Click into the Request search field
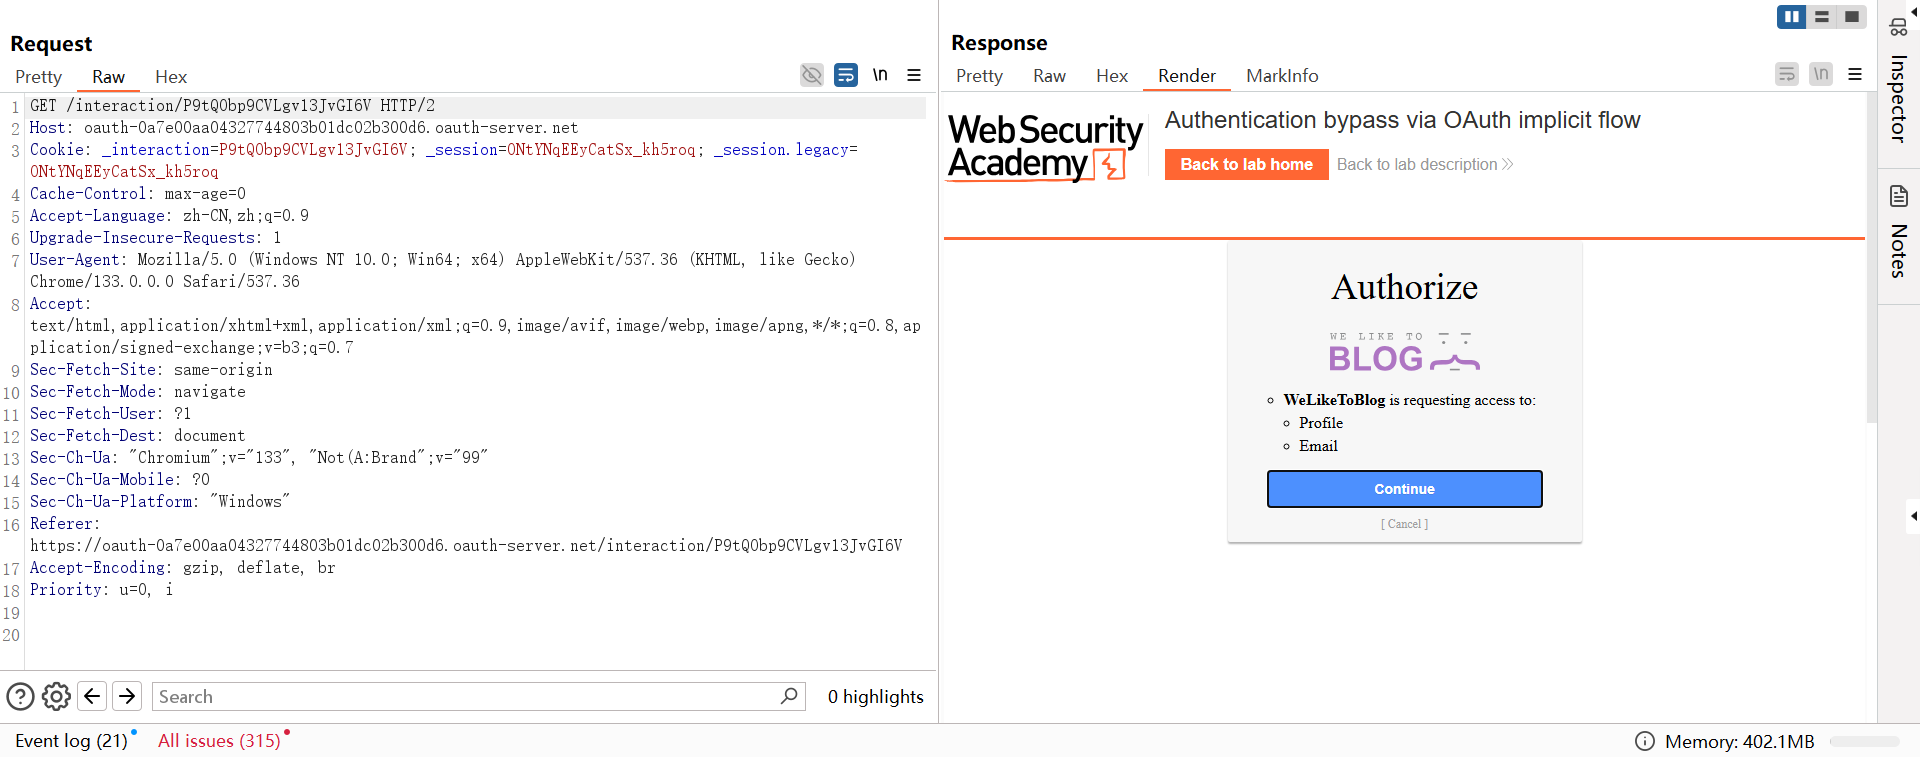The height and width of the screenshot is (757, 1920). click(x=465, y=697)
